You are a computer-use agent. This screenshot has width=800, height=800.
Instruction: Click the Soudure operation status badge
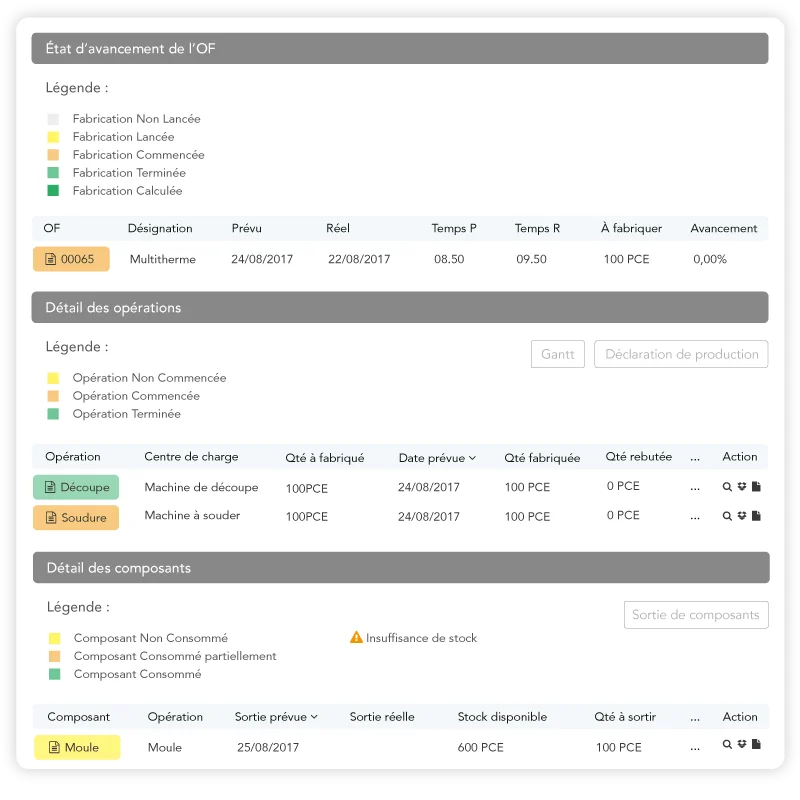click(x=75, y=517)
